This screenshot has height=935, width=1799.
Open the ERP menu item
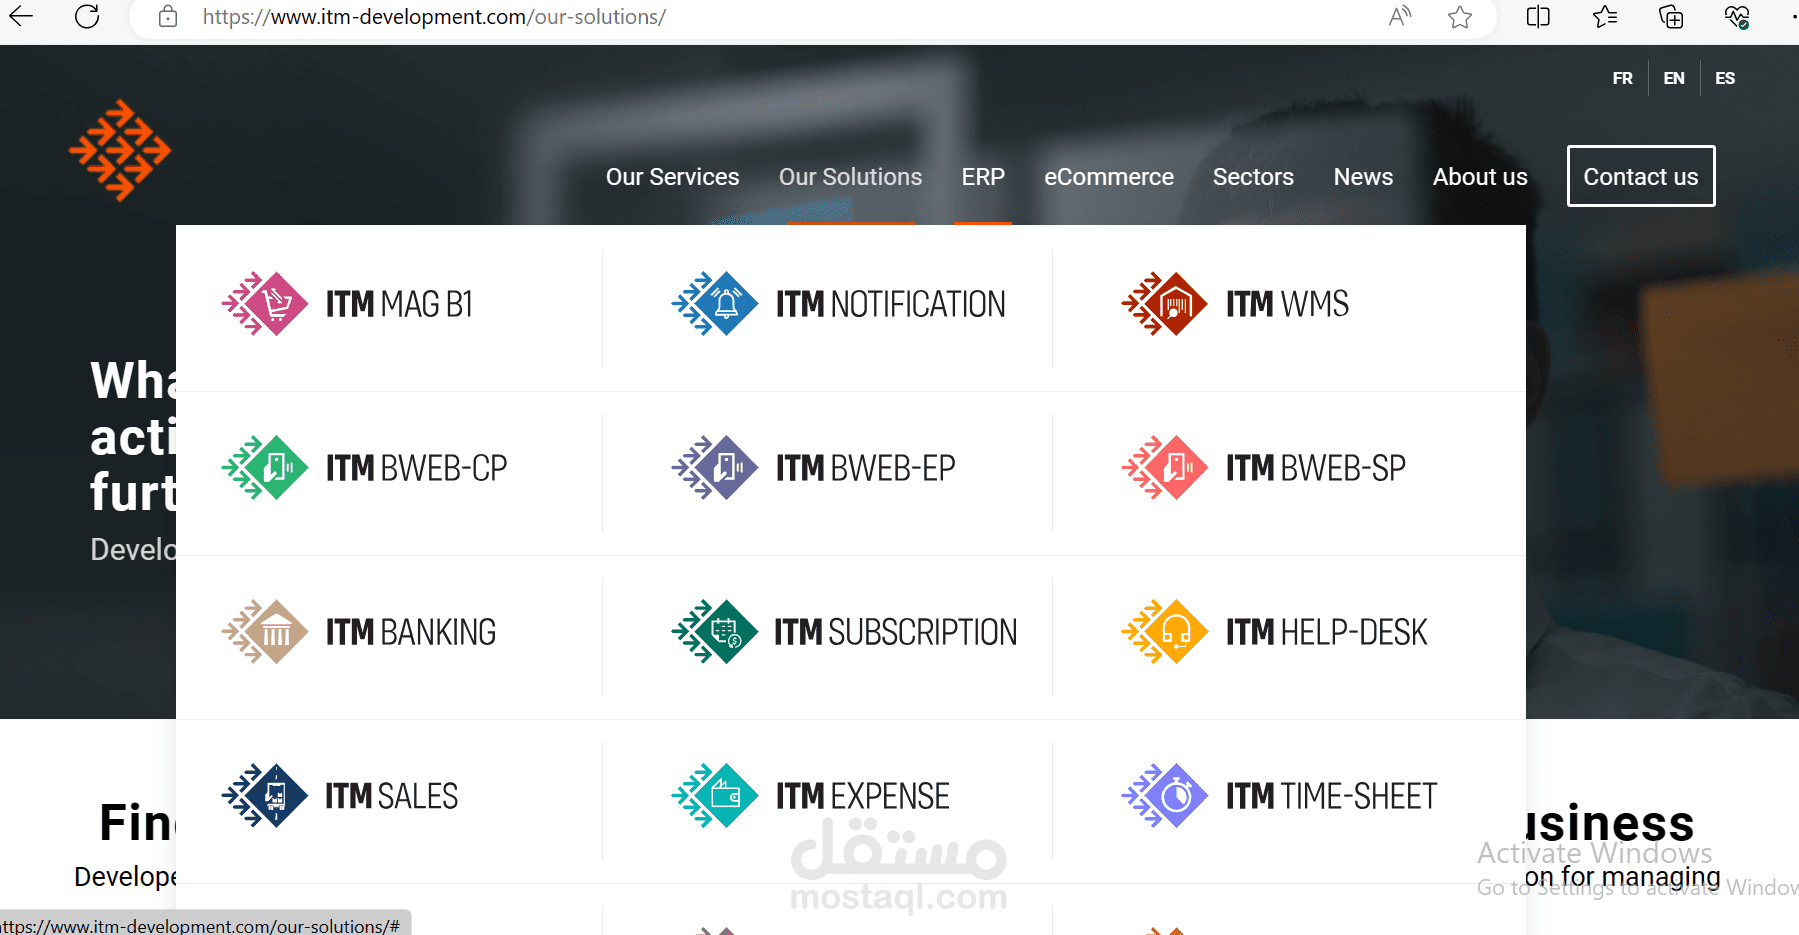[983, 177]
